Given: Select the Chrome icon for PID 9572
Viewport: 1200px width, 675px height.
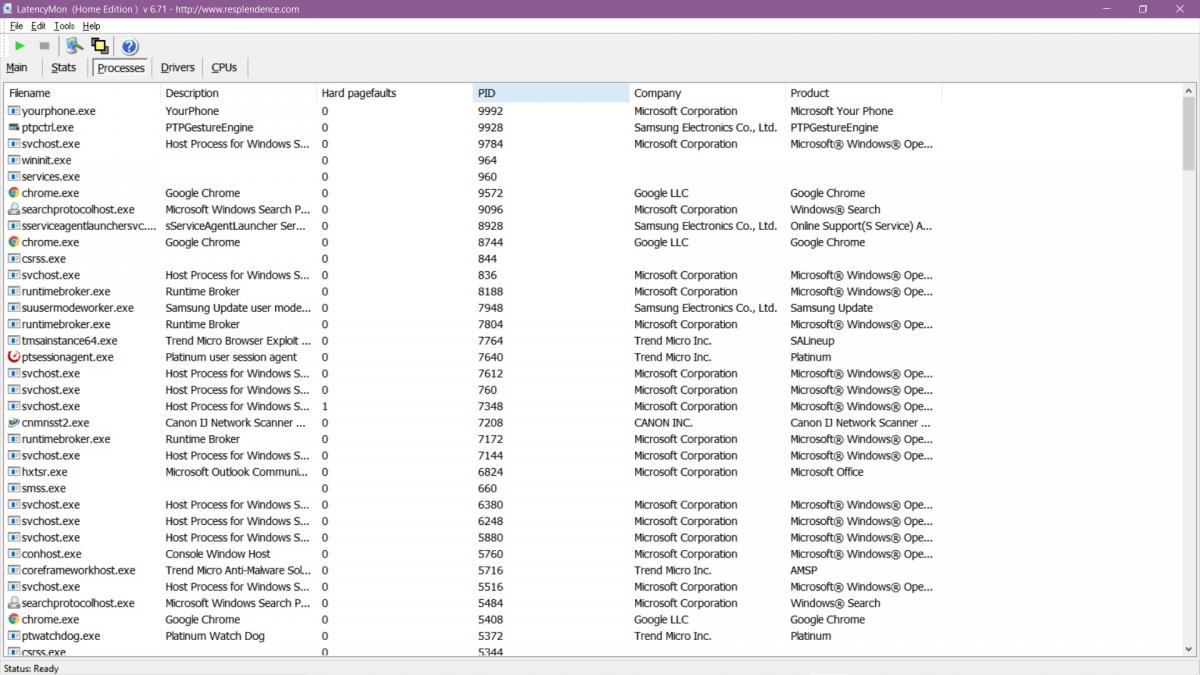Looking at the screenshot, I should coord(14,193).
